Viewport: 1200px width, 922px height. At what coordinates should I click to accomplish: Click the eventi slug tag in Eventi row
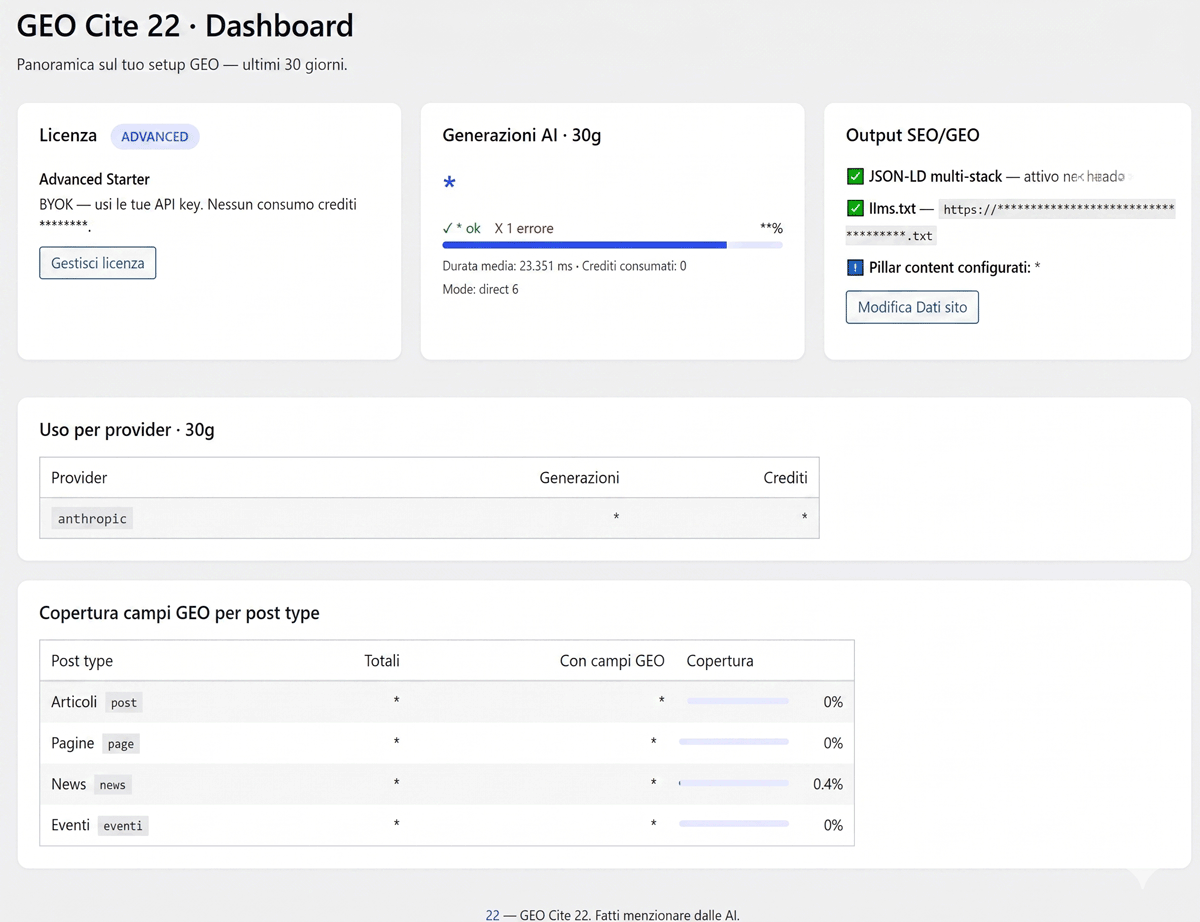(x=123, y=826)
